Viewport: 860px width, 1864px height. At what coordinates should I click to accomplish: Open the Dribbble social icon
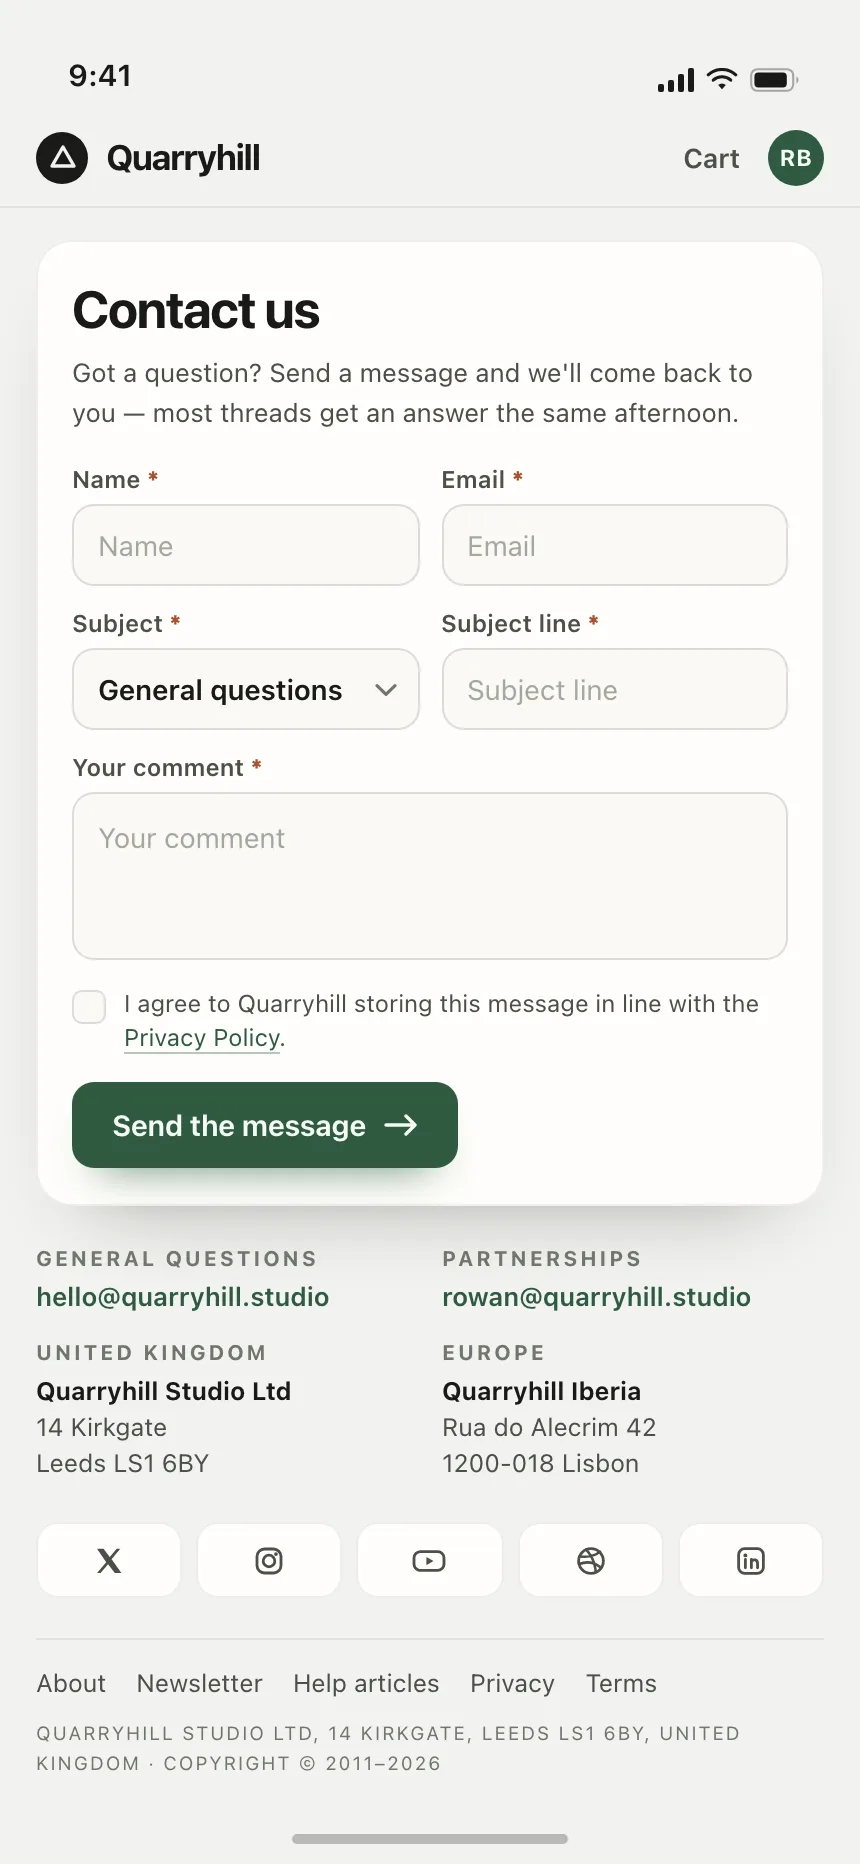point(591,1560)
